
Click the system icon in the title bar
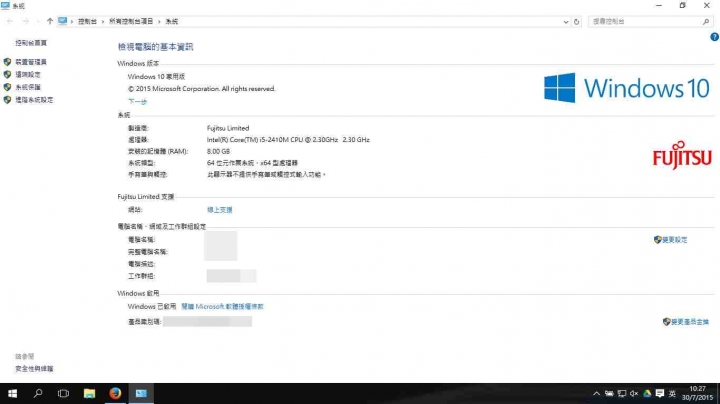click(6, 6)
